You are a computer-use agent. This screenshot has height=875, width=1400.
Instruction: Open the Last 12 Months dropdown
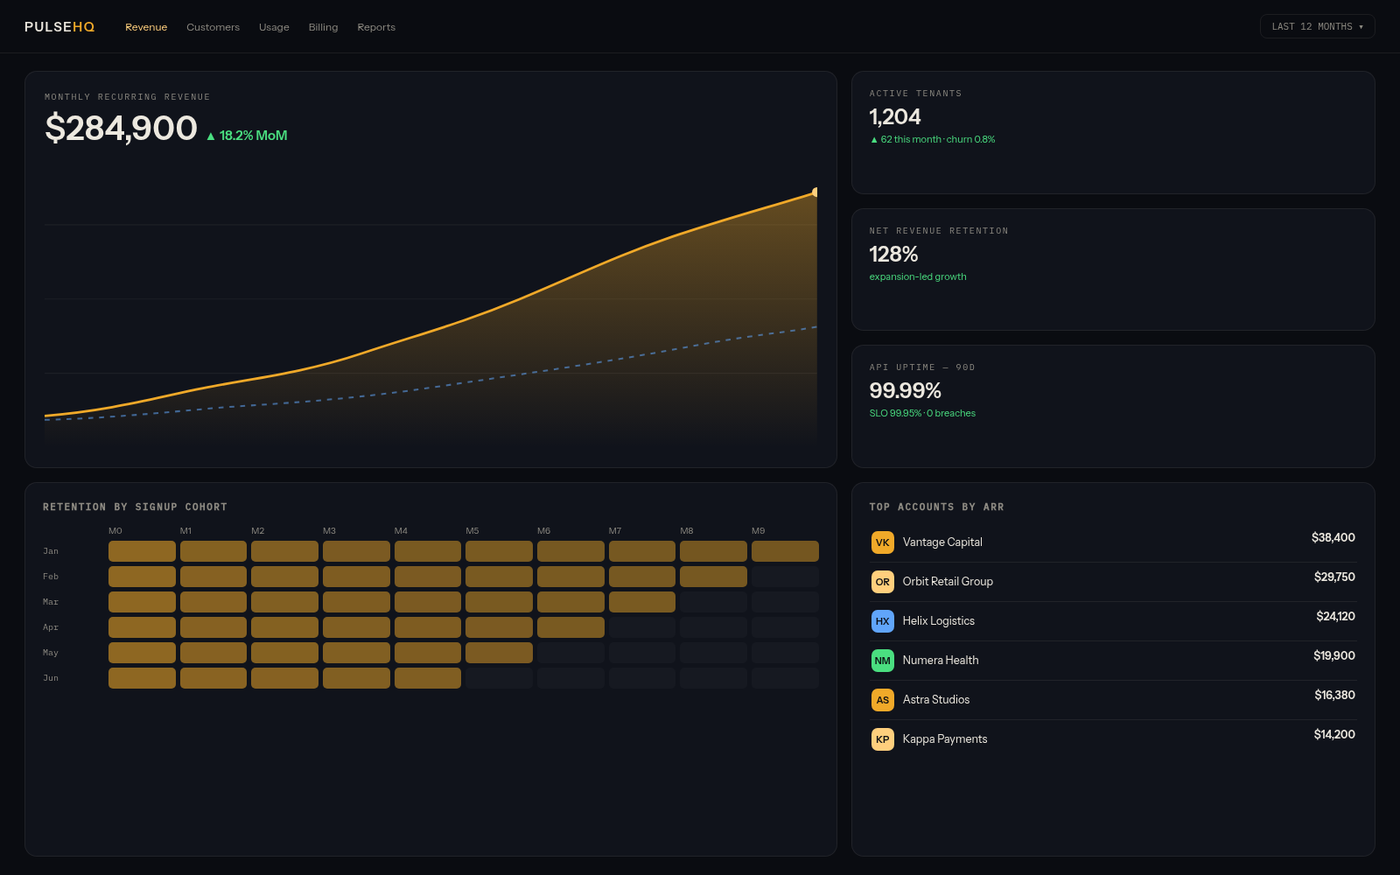click(x=1317, y=27)
